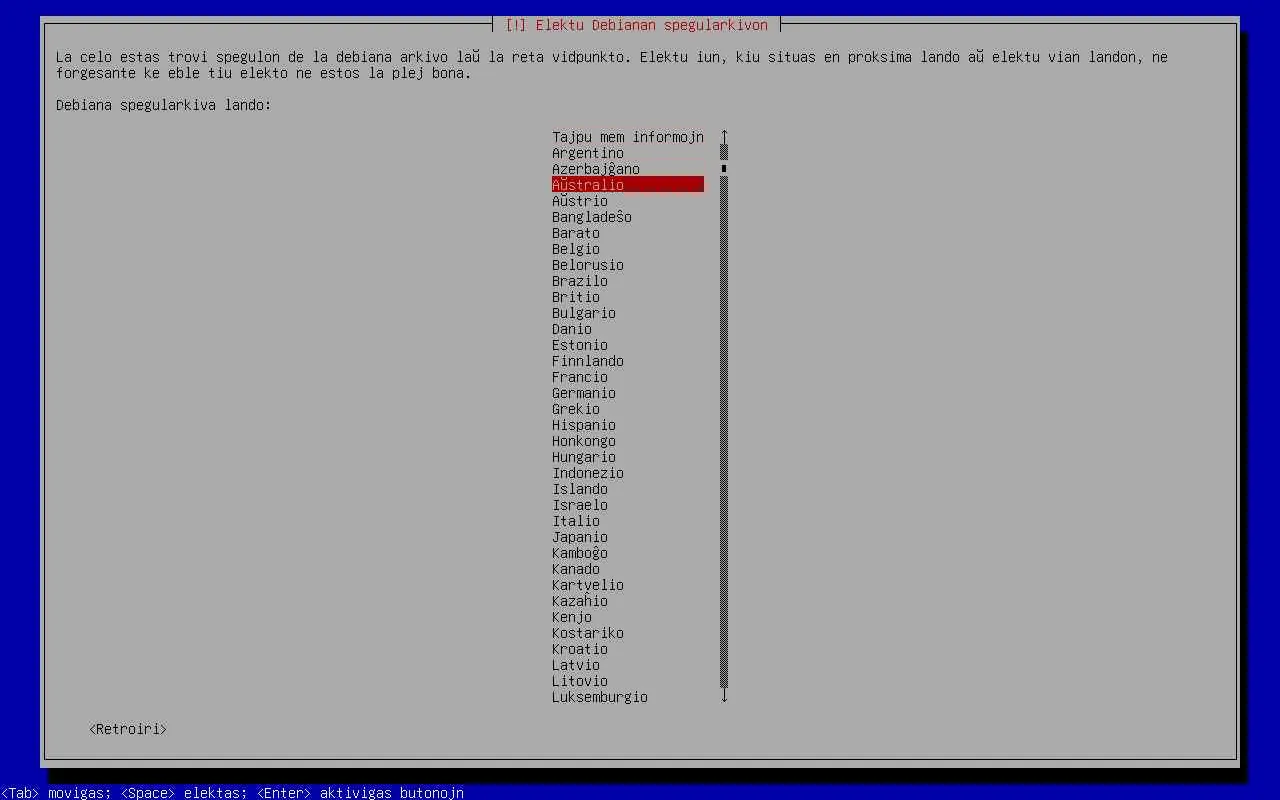Select the highlighted Aŭstralio entry
1280x800 pixels.
click(x=628, y=185)
